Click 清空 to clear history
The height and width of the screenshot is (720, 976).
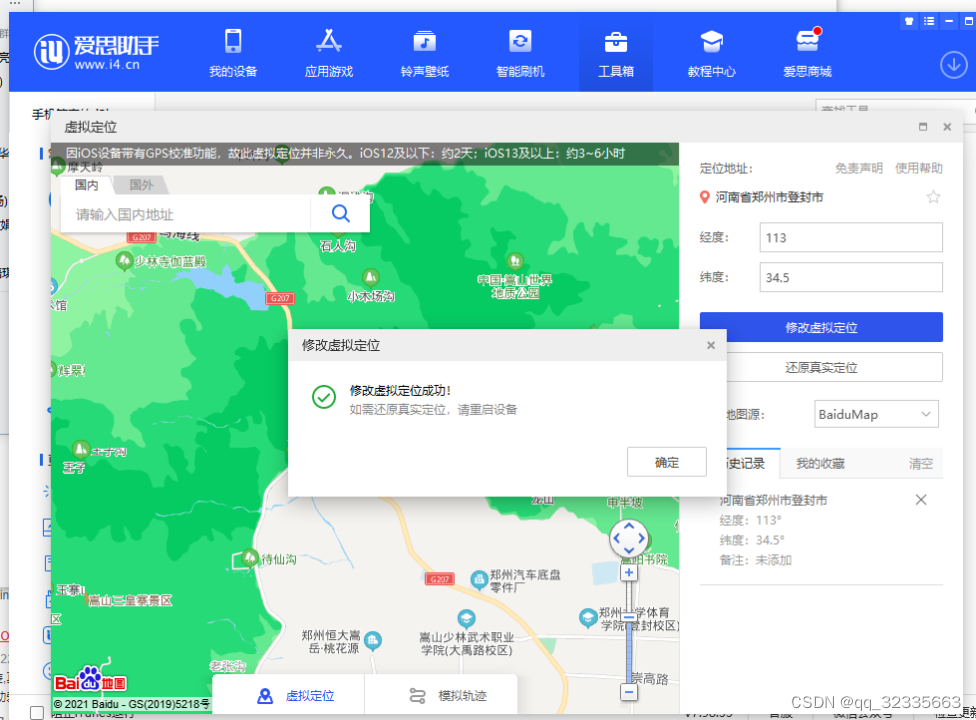coord(921,464)
